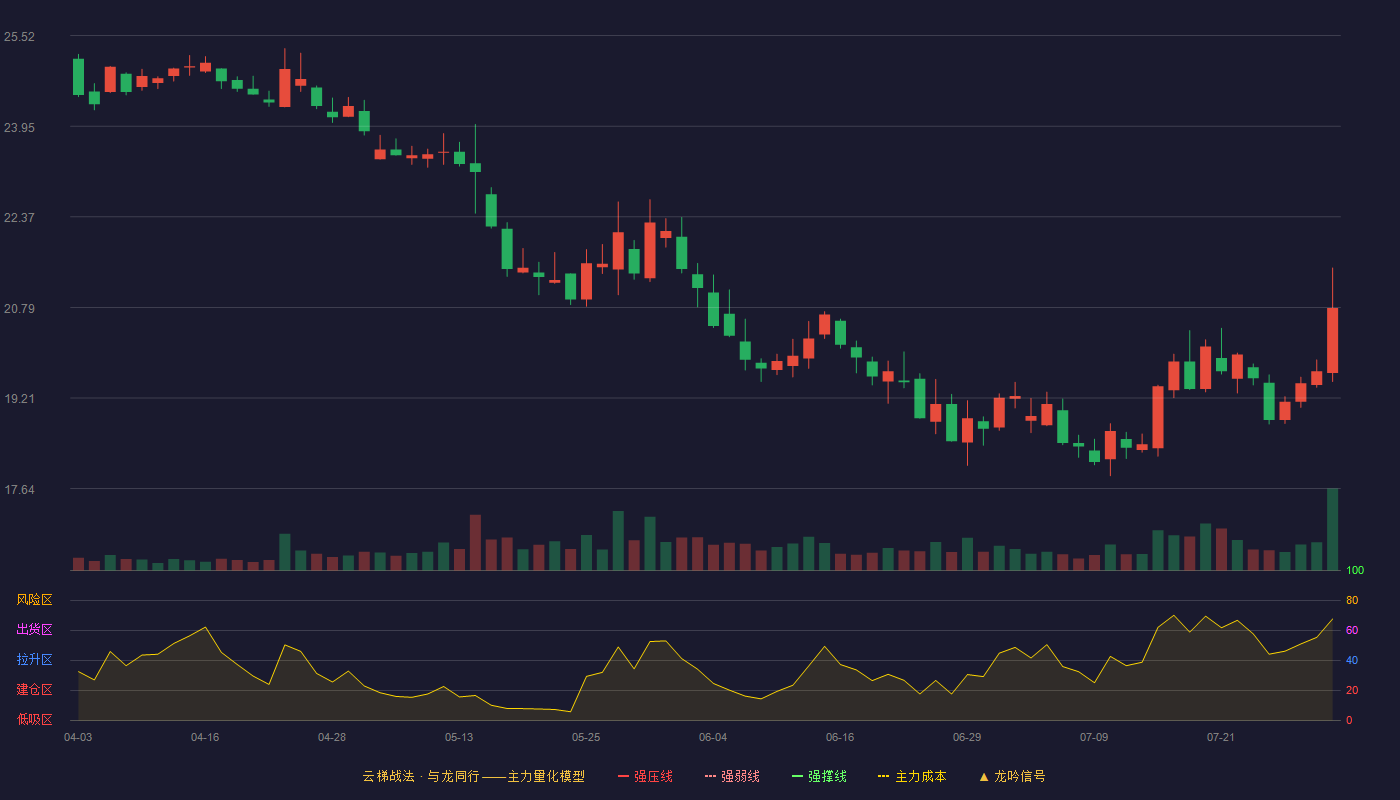
Task: Click the 拉升区 zone label
Action: [x=34, y=660]
